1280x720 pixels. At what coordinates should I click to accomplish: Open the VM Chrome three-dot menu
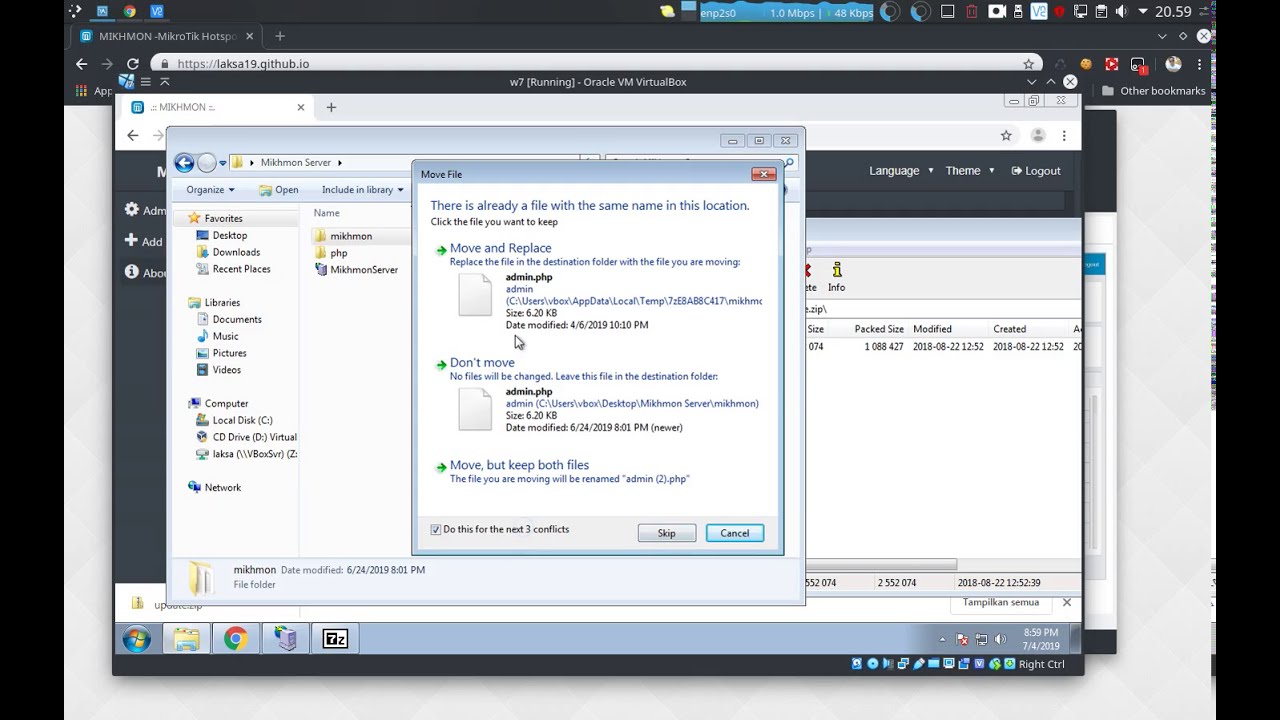(x=1064, y=135)
